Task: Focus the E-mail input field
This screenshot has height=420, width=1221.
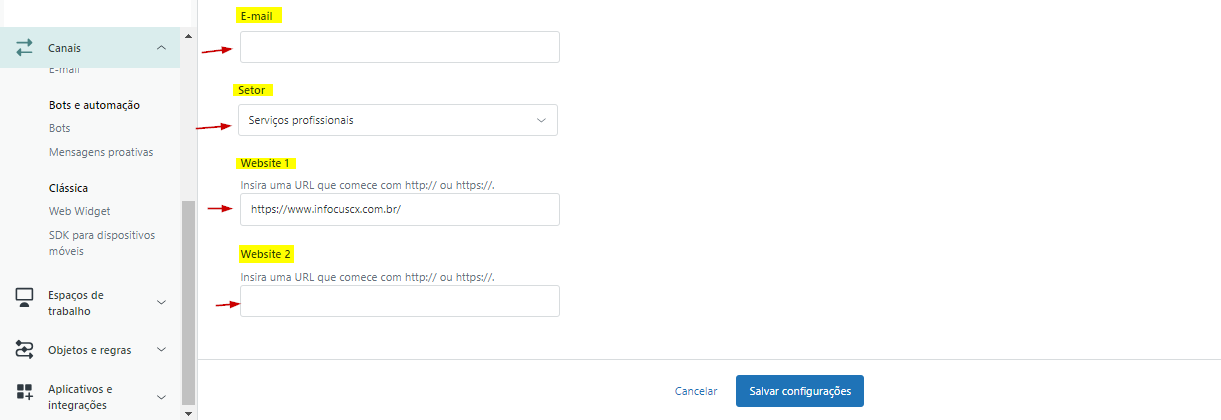Action: click(399, 47)
